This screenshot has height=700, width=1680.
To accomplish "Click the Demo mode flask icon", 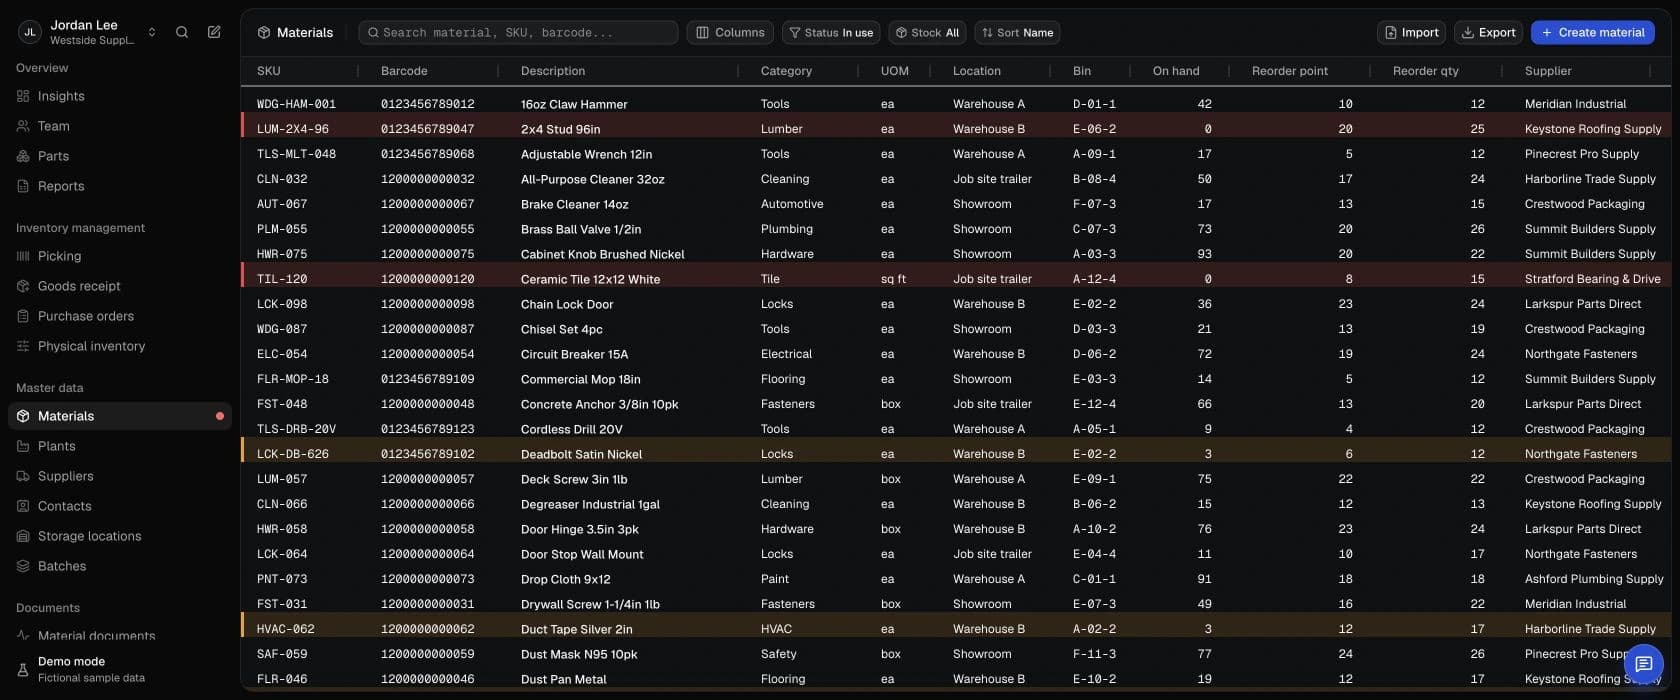I will pyautogui.click(x=23, y=669).
